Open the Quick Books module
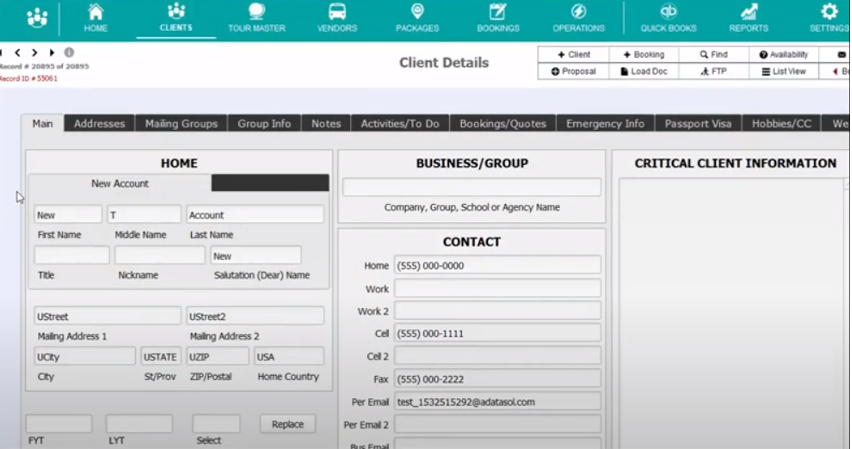 668,18
